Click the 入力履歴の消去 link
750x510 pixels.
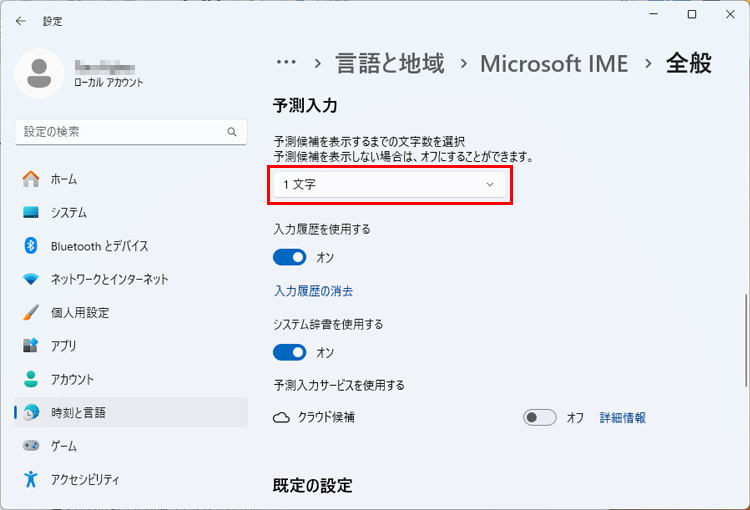[x=313, y=291]
